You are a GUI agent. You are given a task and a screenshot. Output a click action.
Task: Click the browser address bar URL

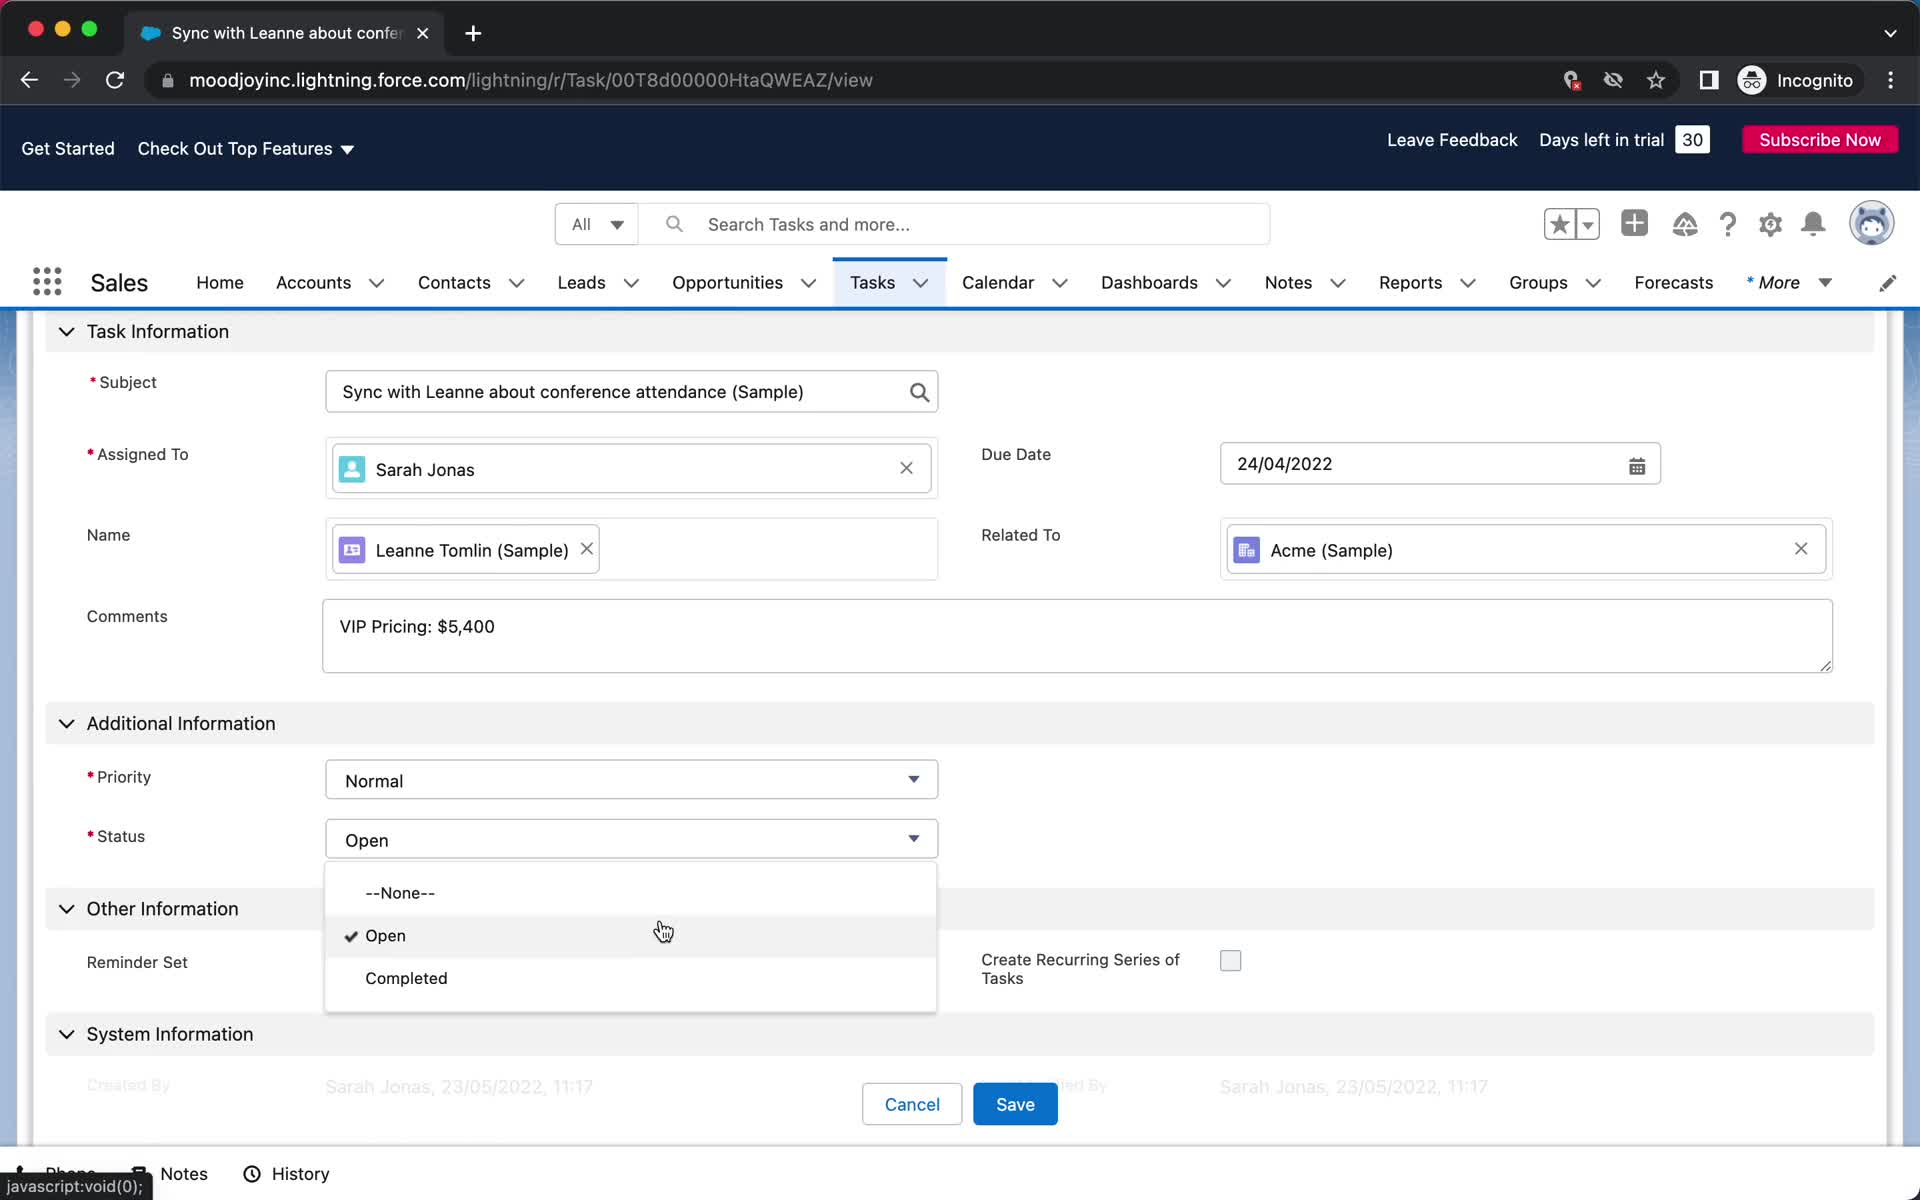[530, 80]
